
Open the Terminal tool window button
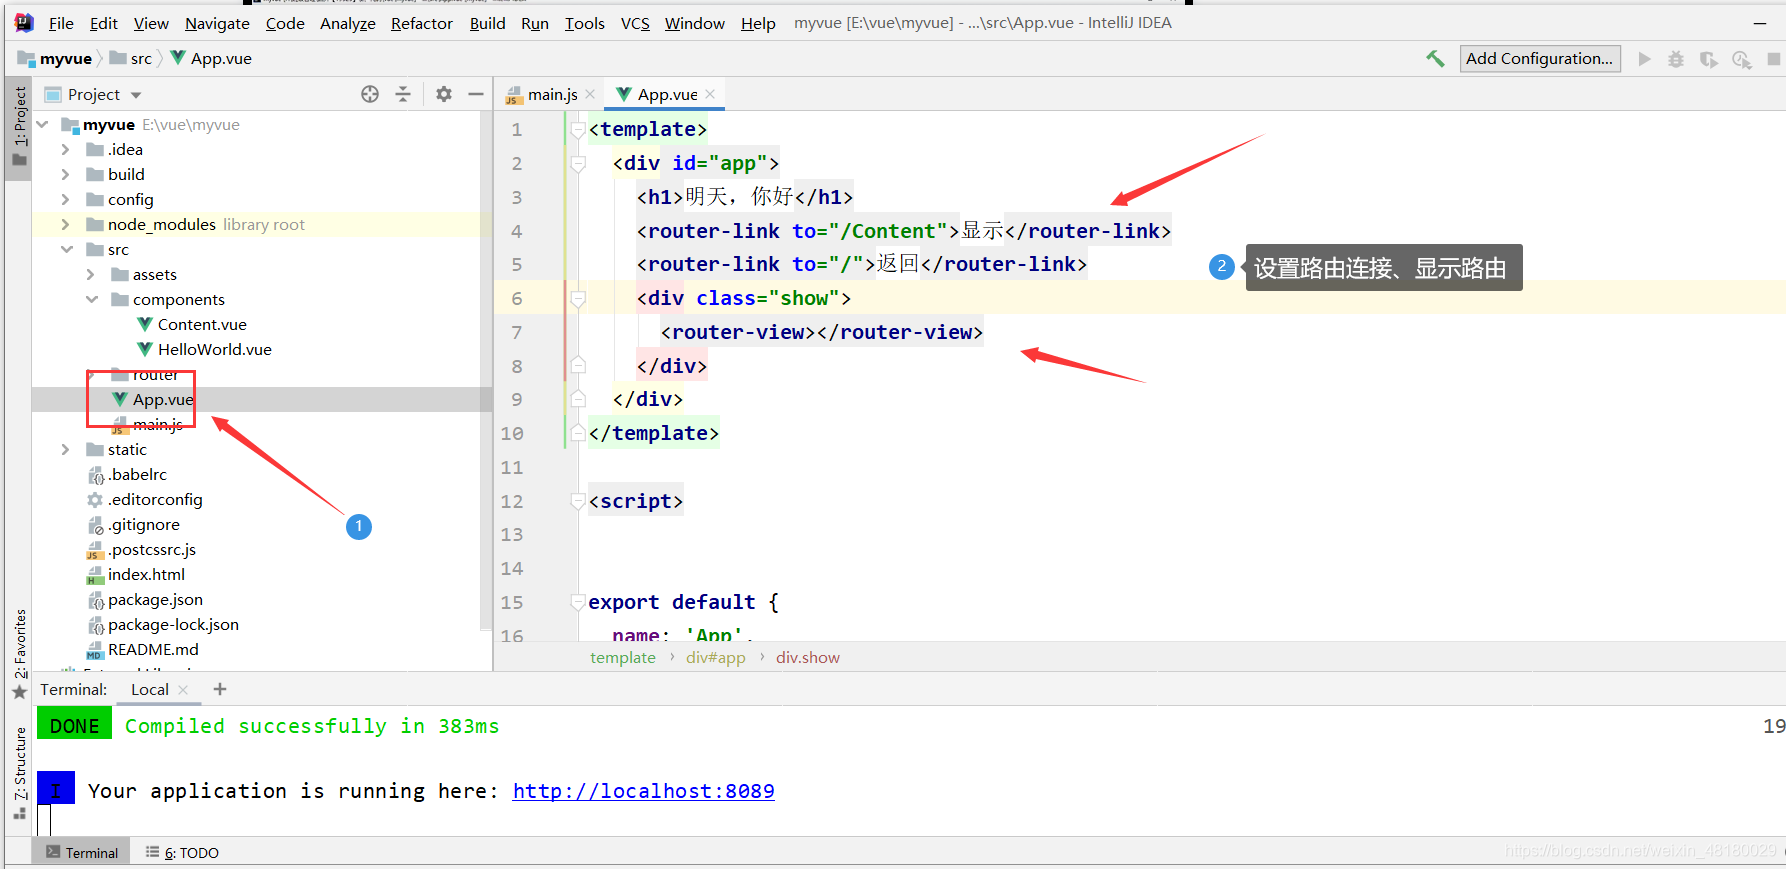coord(82,853)
